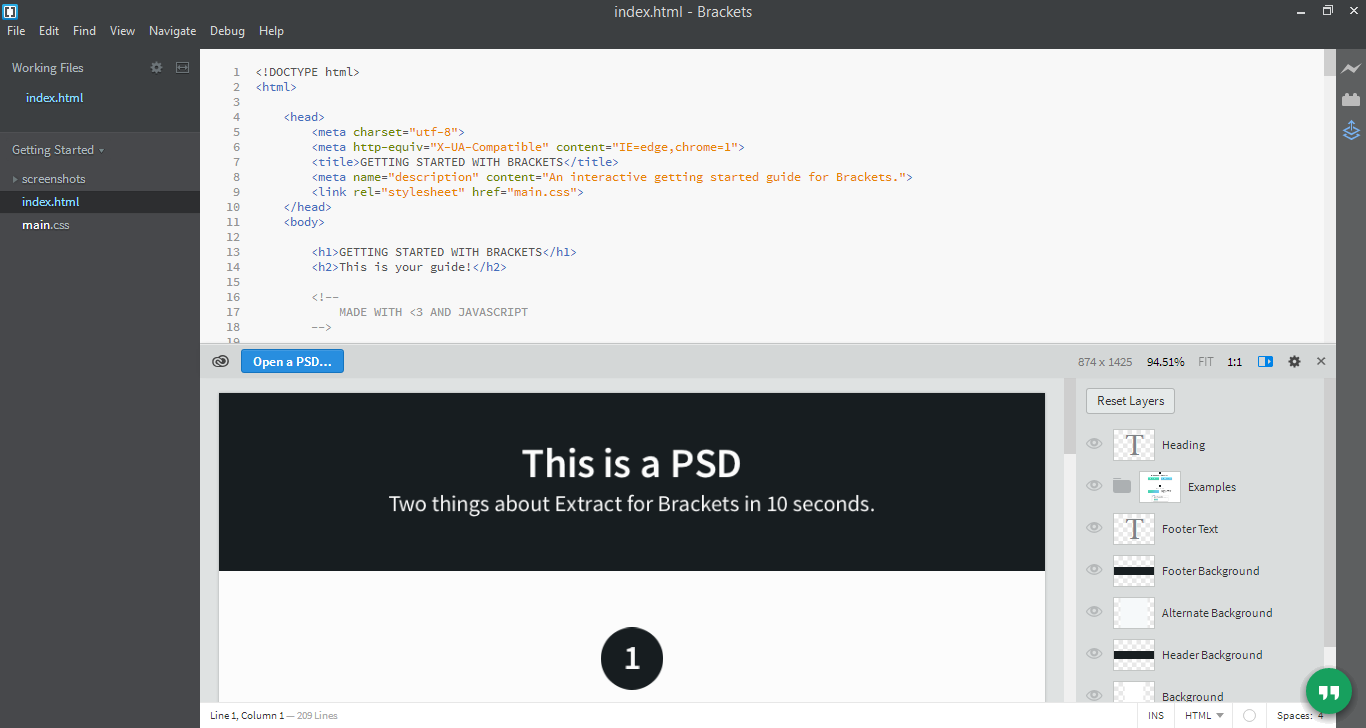This screenshot has width=1366, height=728.
Task: Toggle the layers panel view icon
Action: [x=1265, y=362]
